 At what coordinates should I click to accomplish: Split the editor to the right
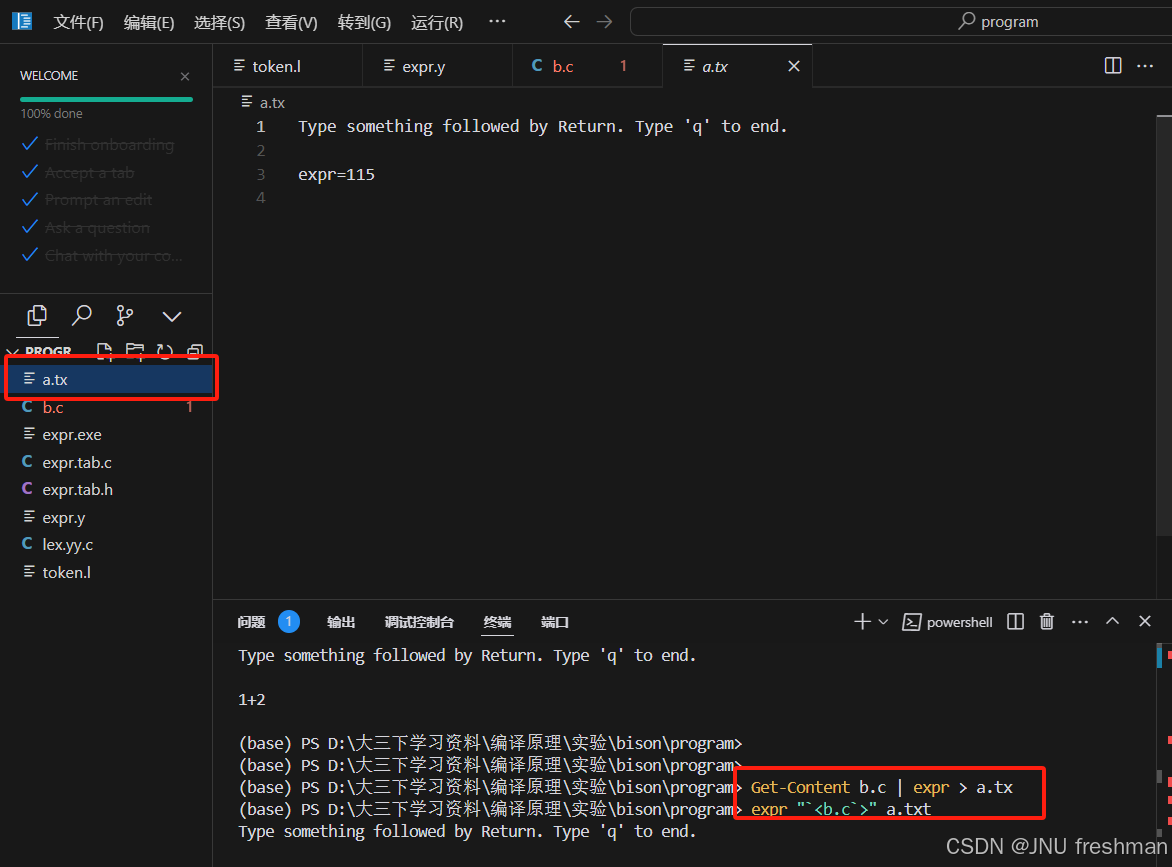point(1113,66)
